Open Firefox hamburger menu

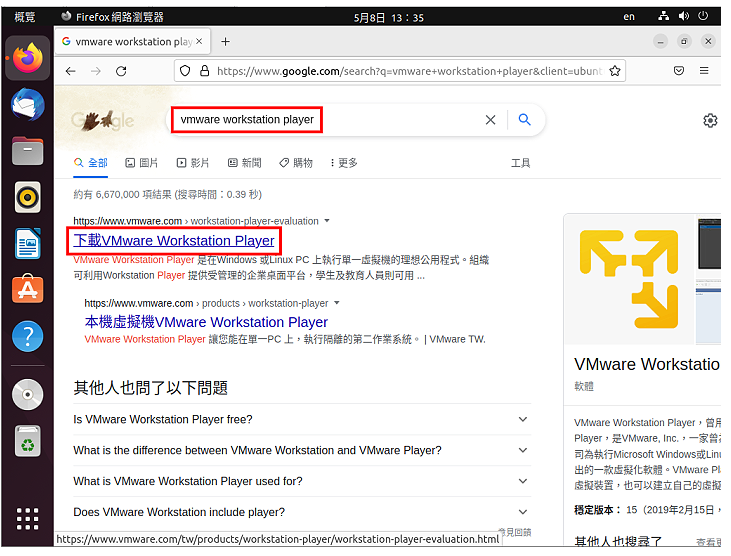pos(704,71)
